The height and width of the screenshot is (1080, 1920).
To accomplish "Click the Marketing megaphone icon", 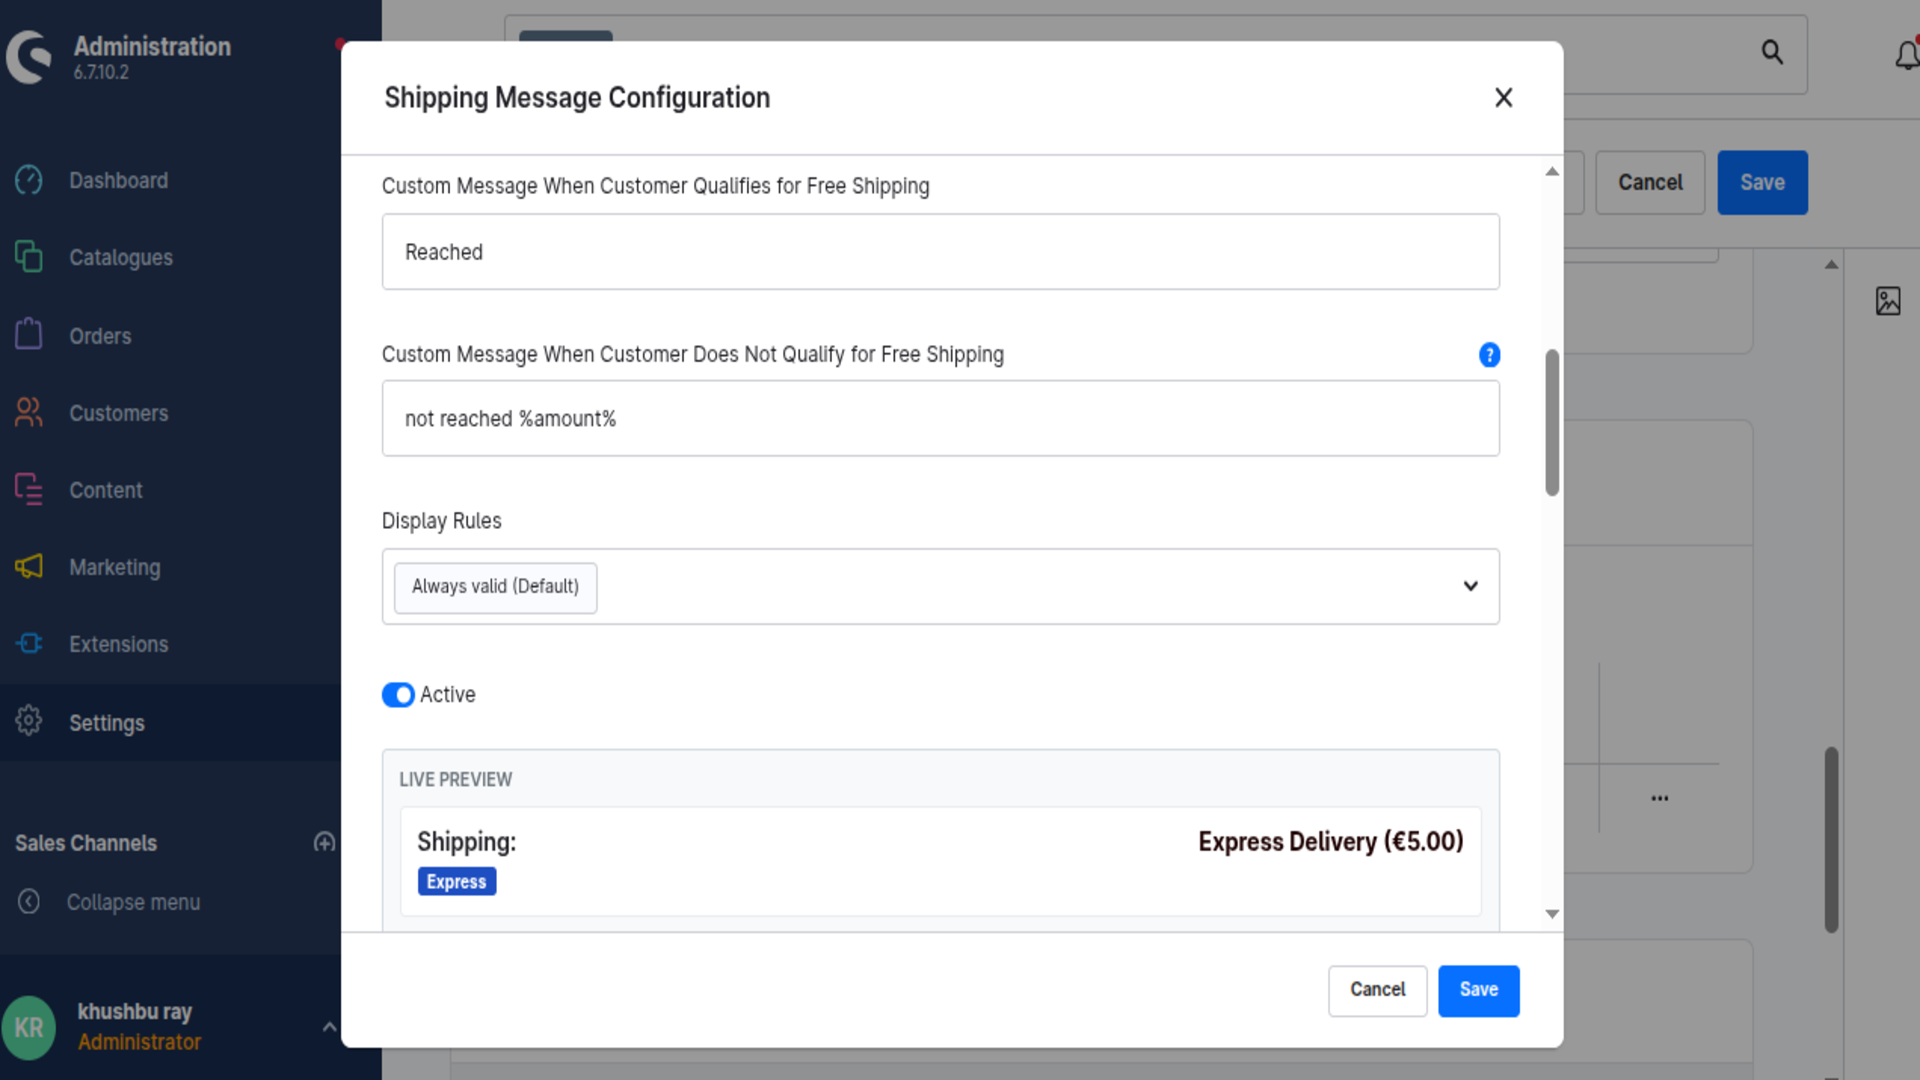I will pos(29,567).
